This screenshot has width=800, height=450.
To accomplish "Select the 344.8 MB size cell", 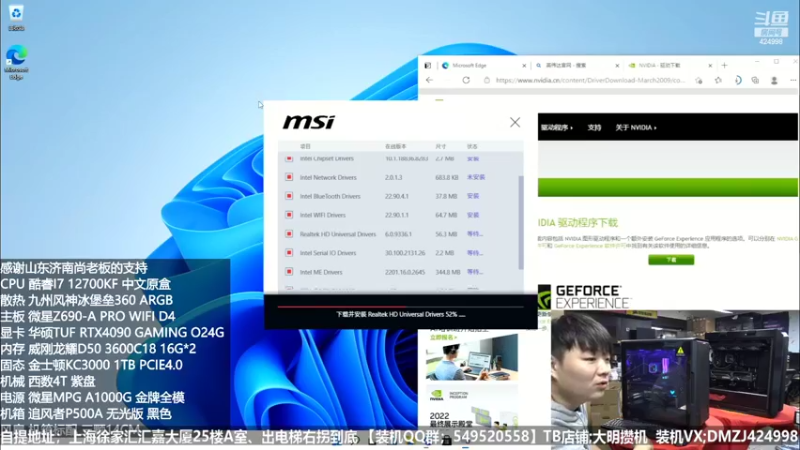I will click(x=447, y=272).
